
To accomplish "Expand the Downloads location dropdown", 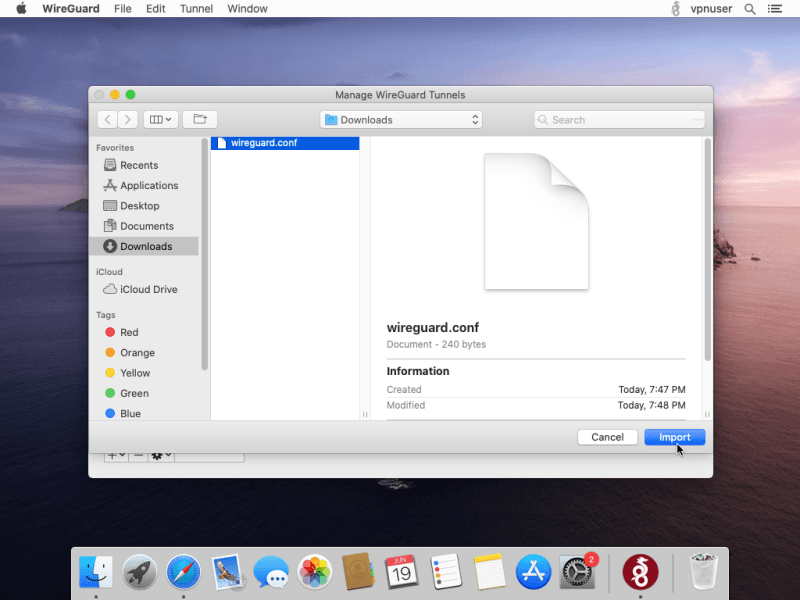I will click(x=401, y=120).
